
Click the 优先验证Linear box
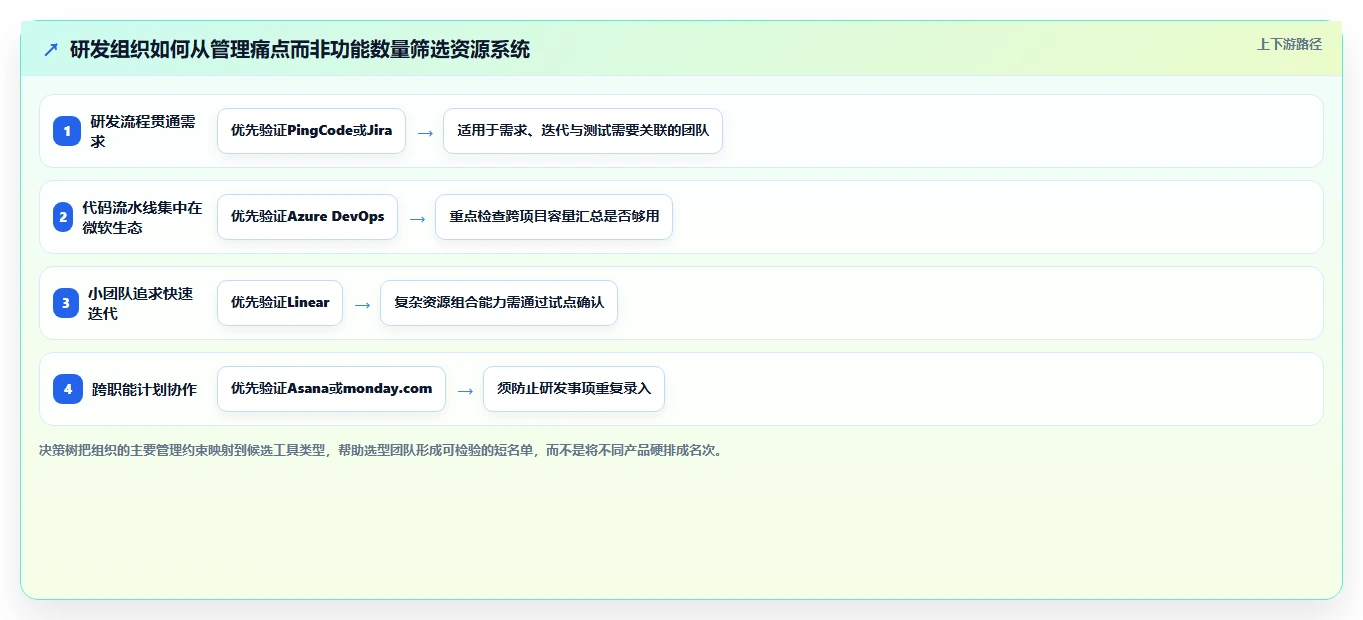coord(280,303)
